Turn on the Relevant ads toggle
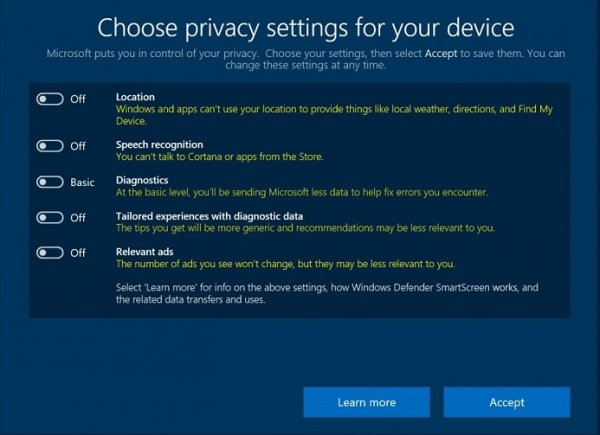Screen dimensions: 600x435 pyautogui.click(x=50, y=253)
